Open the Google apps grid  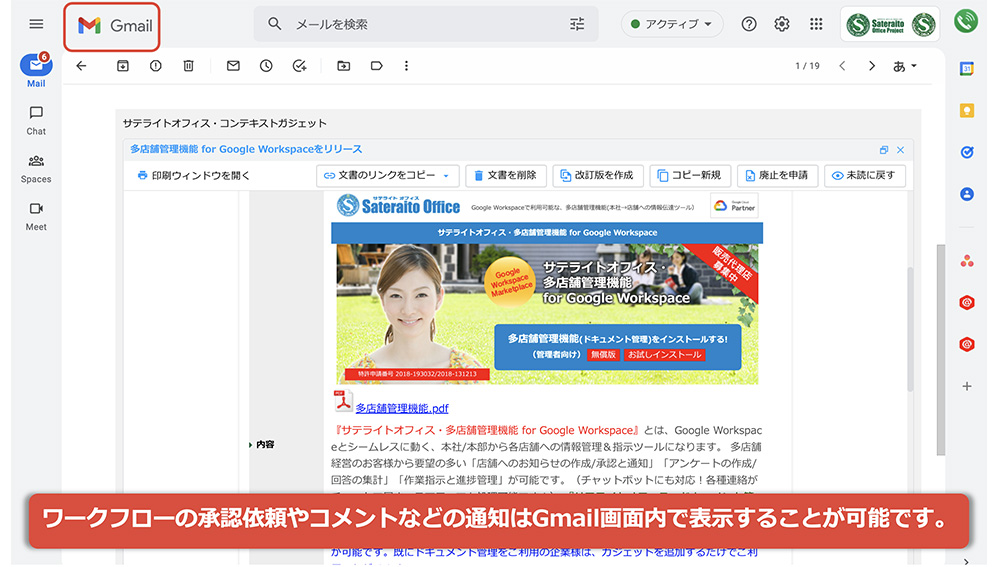(816, 24)
